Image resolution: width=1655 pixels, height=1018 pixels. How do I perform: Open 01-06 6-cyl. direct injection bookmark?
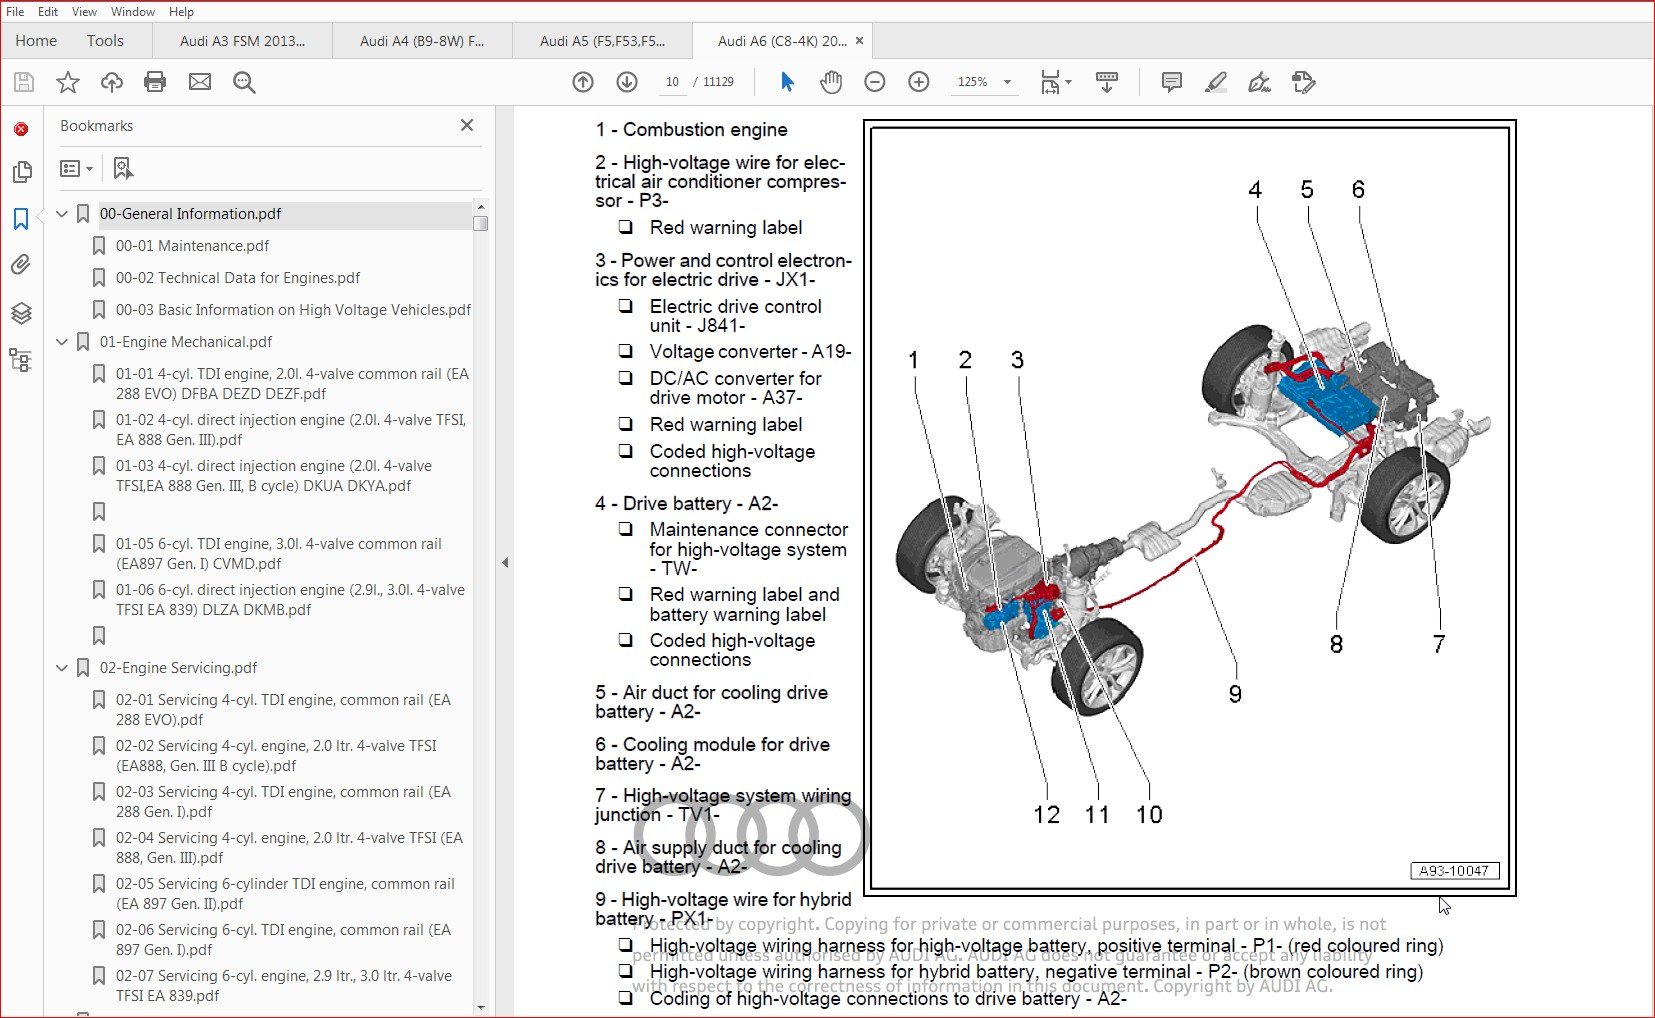[290, 600]
